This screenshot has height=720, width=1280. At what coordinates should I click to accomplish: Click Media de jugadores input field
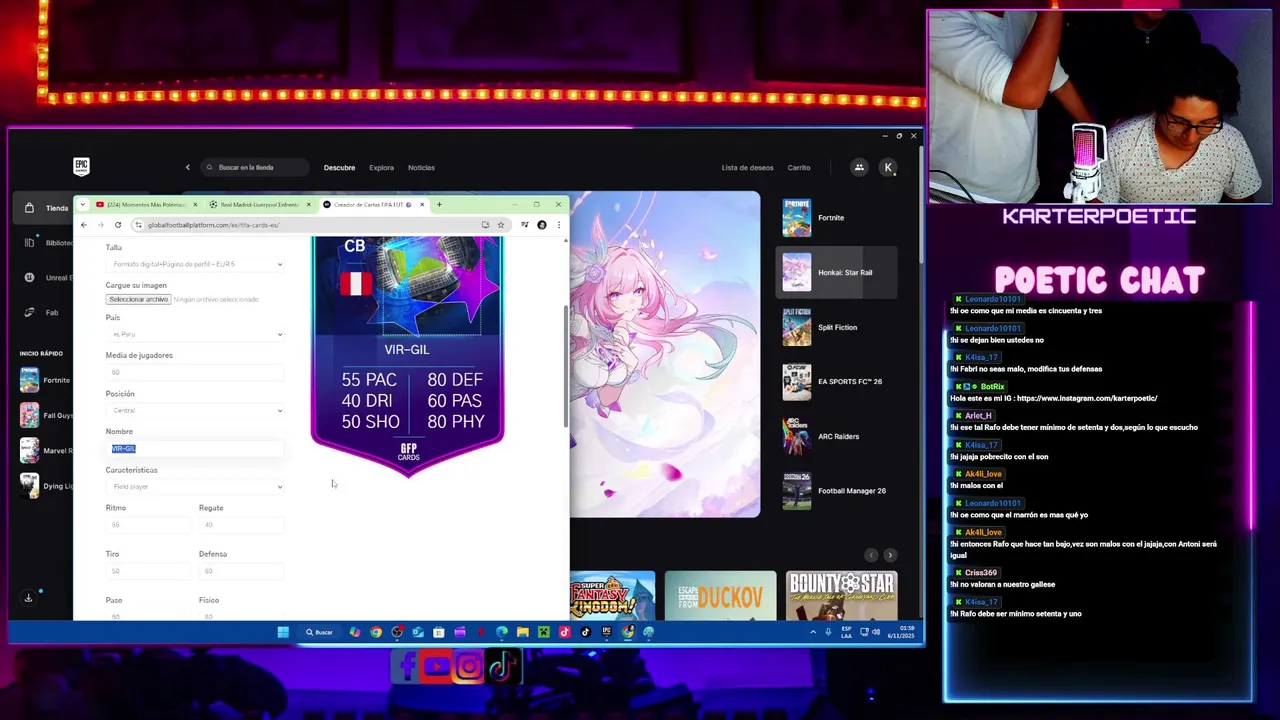pyautogui.click(x=195, y=372)
